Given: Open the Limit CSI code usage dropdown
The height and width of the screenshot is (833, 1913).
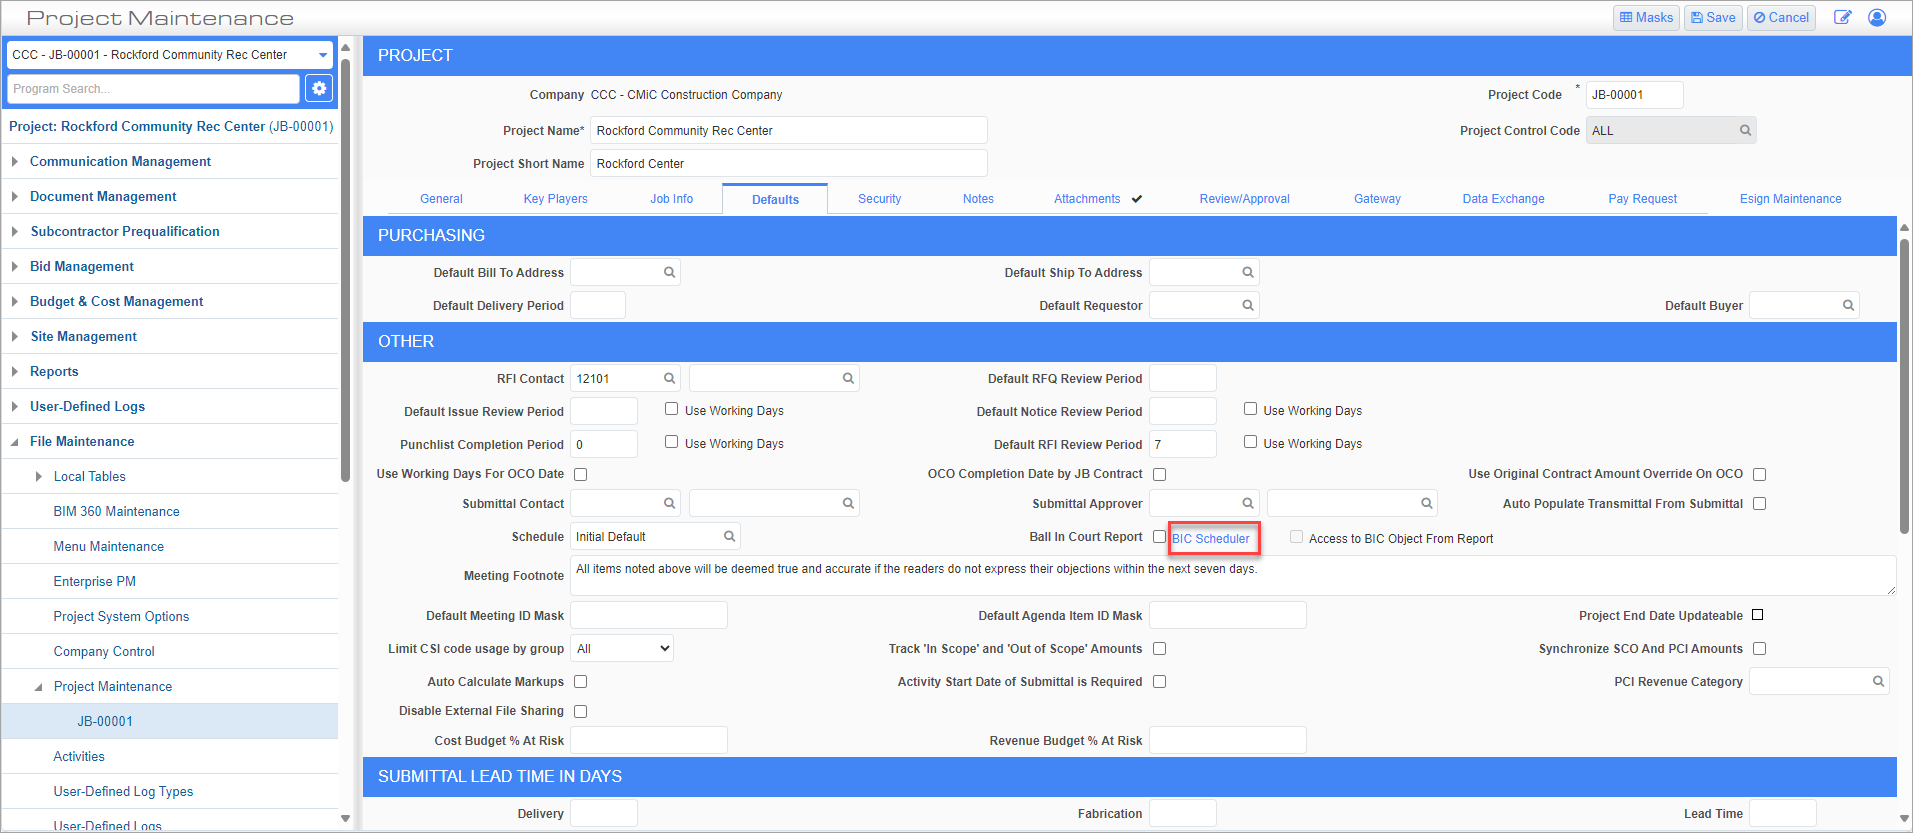Looking at the screenshot, I should (622, 649).
